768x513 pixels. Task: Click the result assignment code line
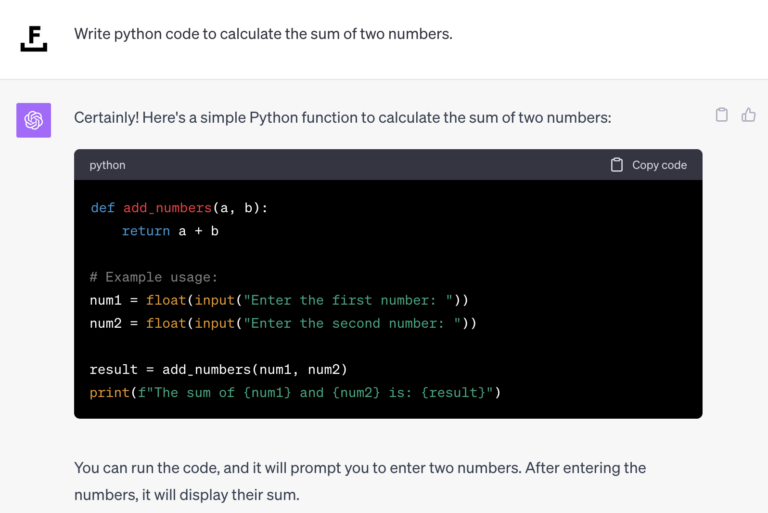point(218,369)
